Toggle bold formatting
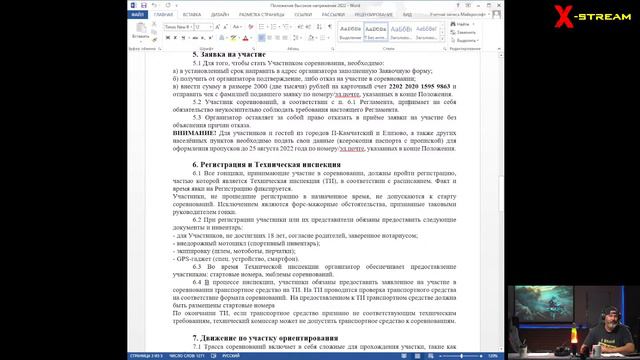640x360 pixels. point(168,38)
